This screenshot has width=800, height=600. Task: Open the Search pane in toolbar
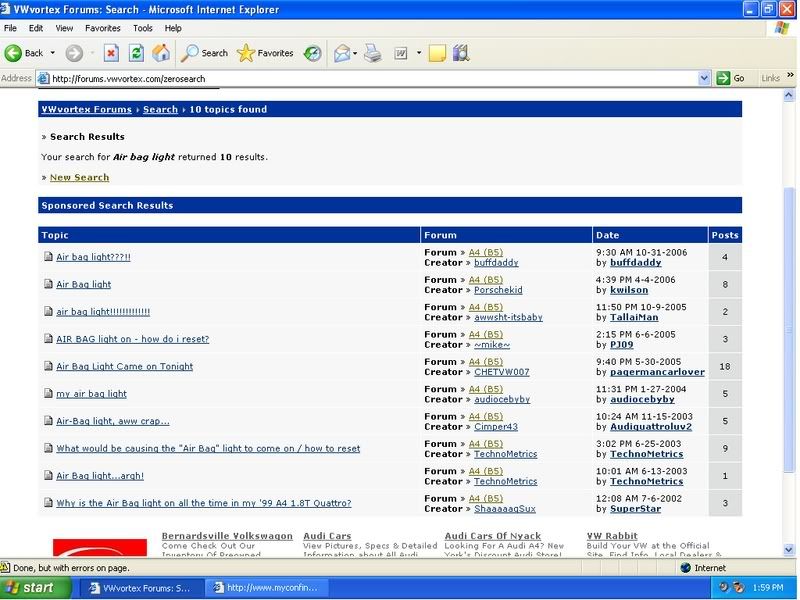tap(204, 53)
